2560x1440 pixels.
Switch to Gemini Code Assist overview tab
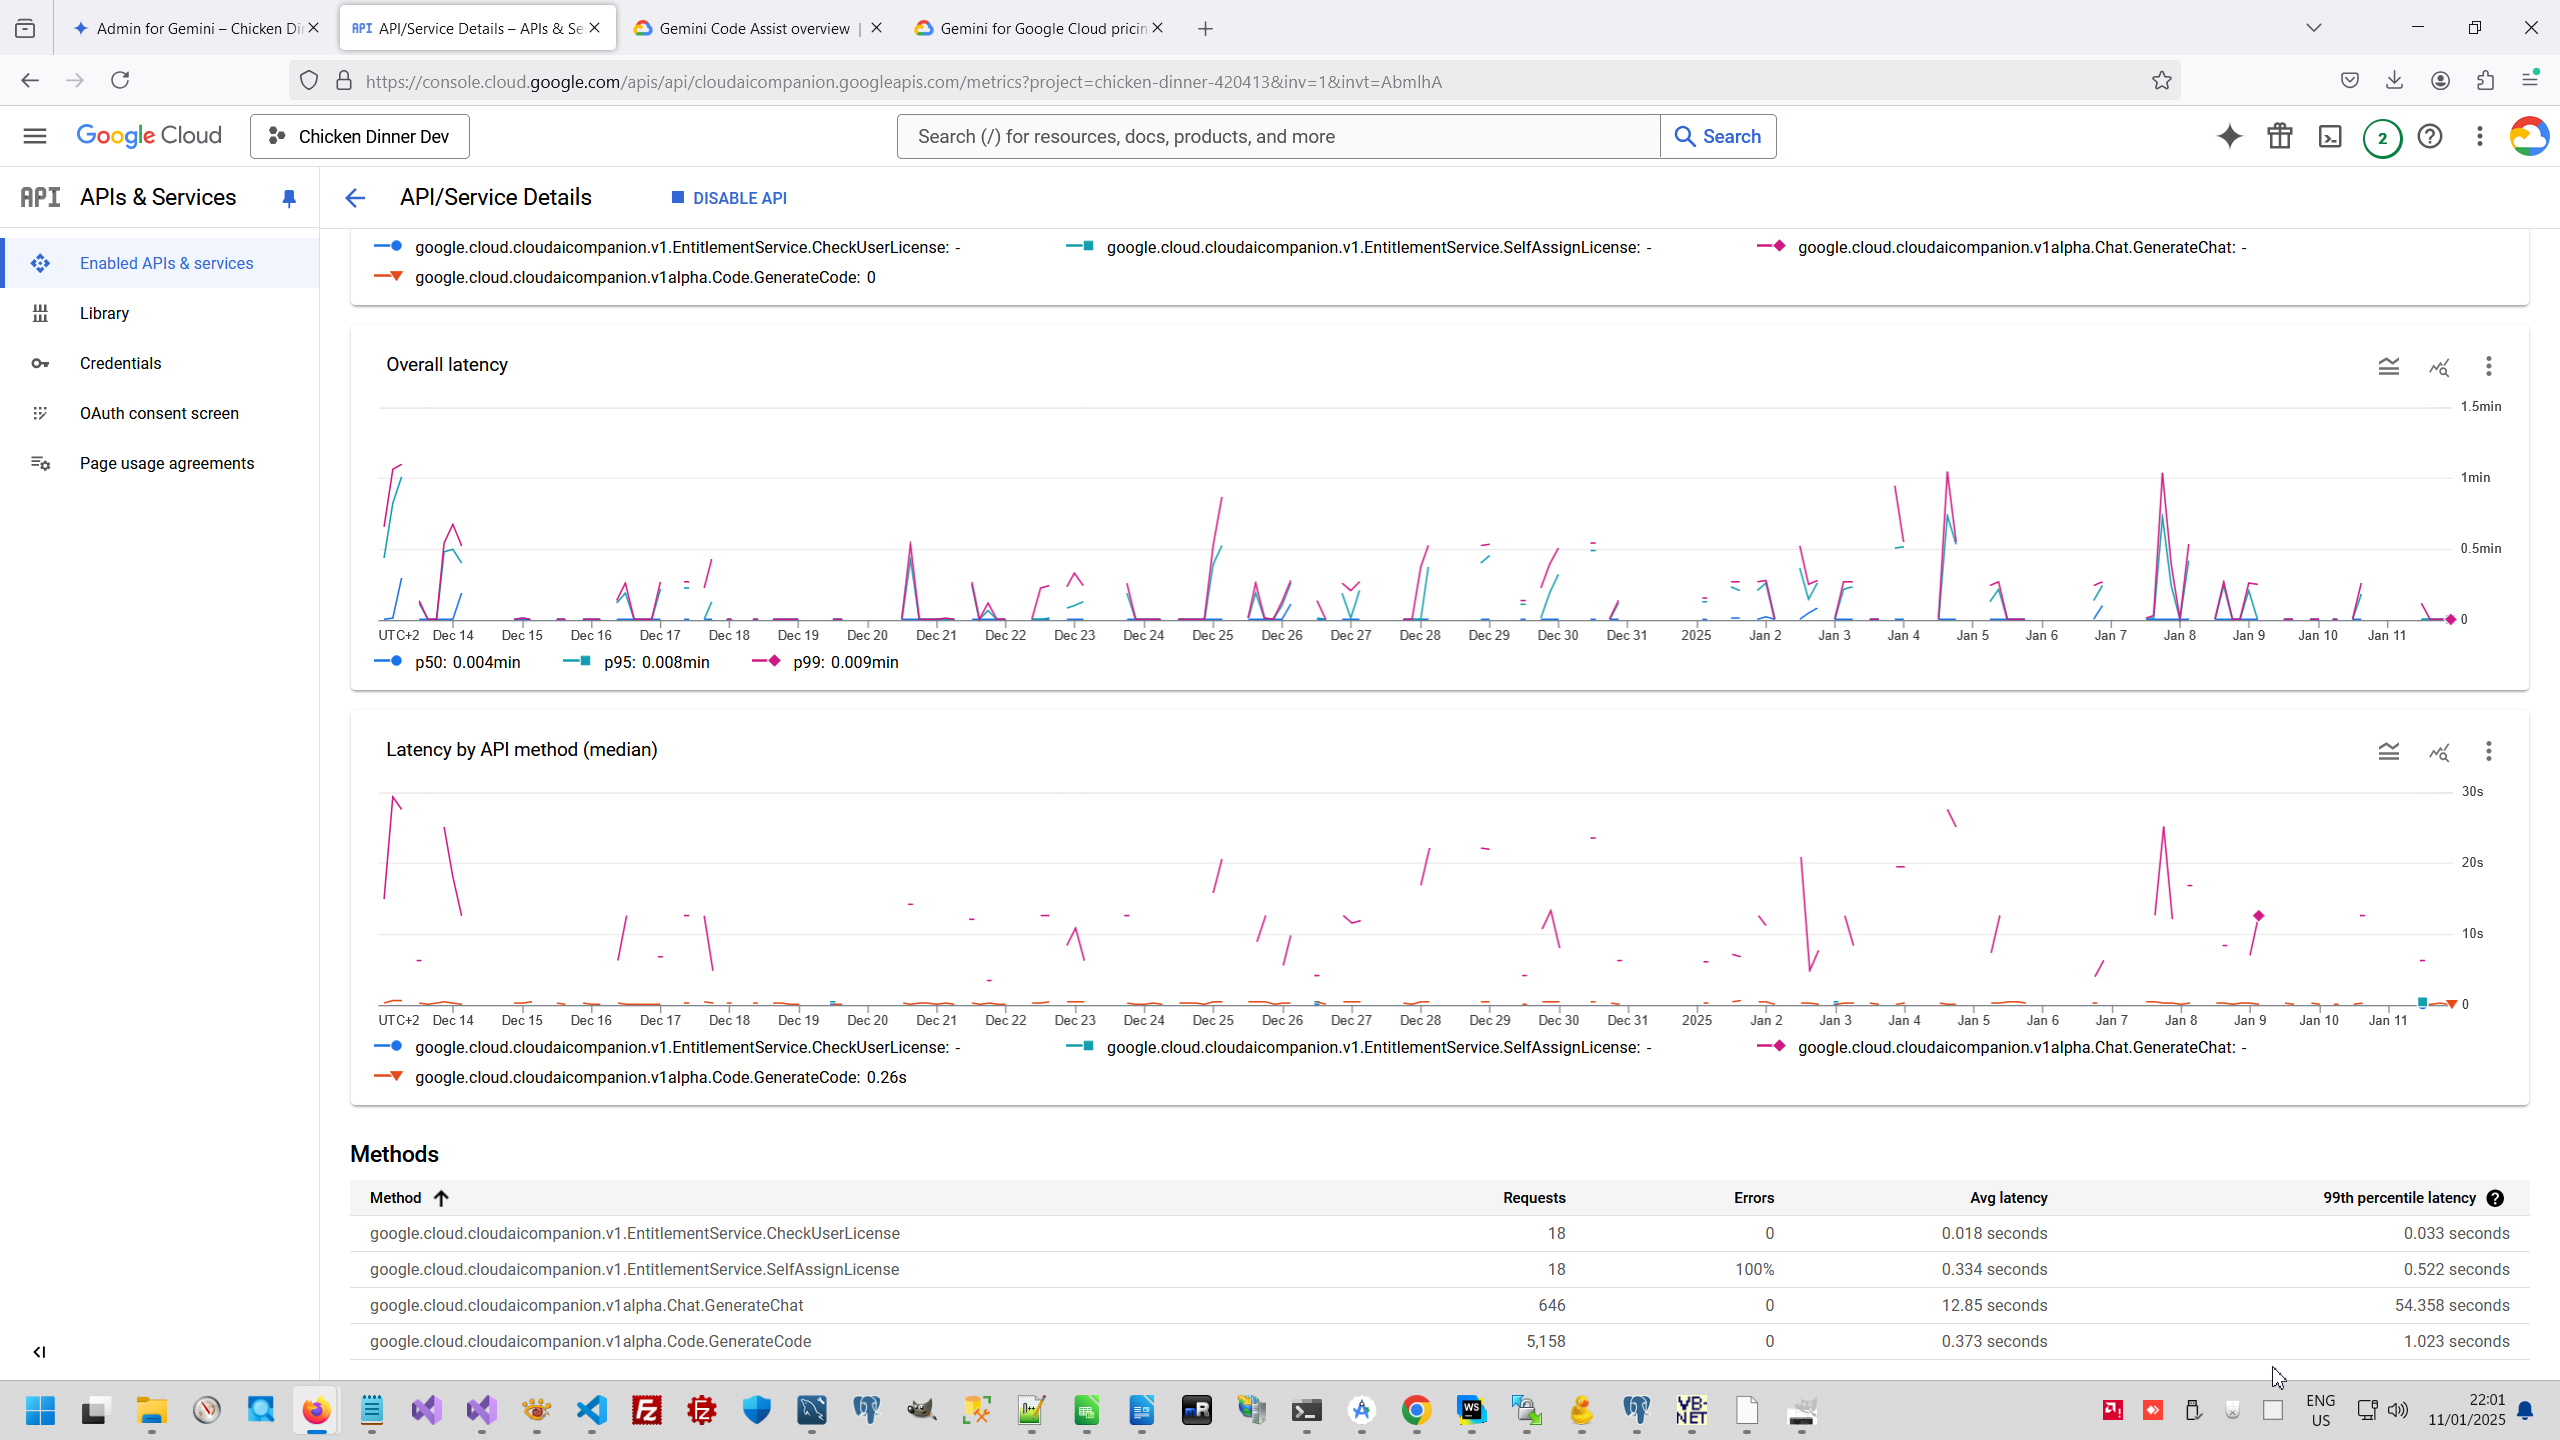[754, 28]
